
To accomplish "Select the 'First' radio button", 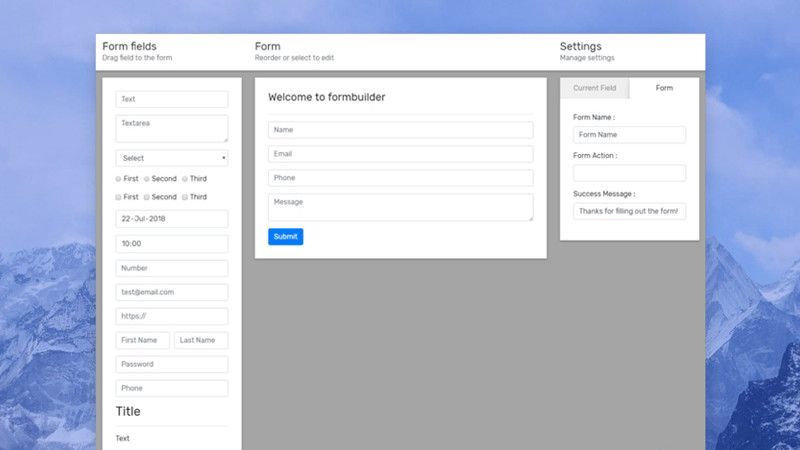I will 119,179.
